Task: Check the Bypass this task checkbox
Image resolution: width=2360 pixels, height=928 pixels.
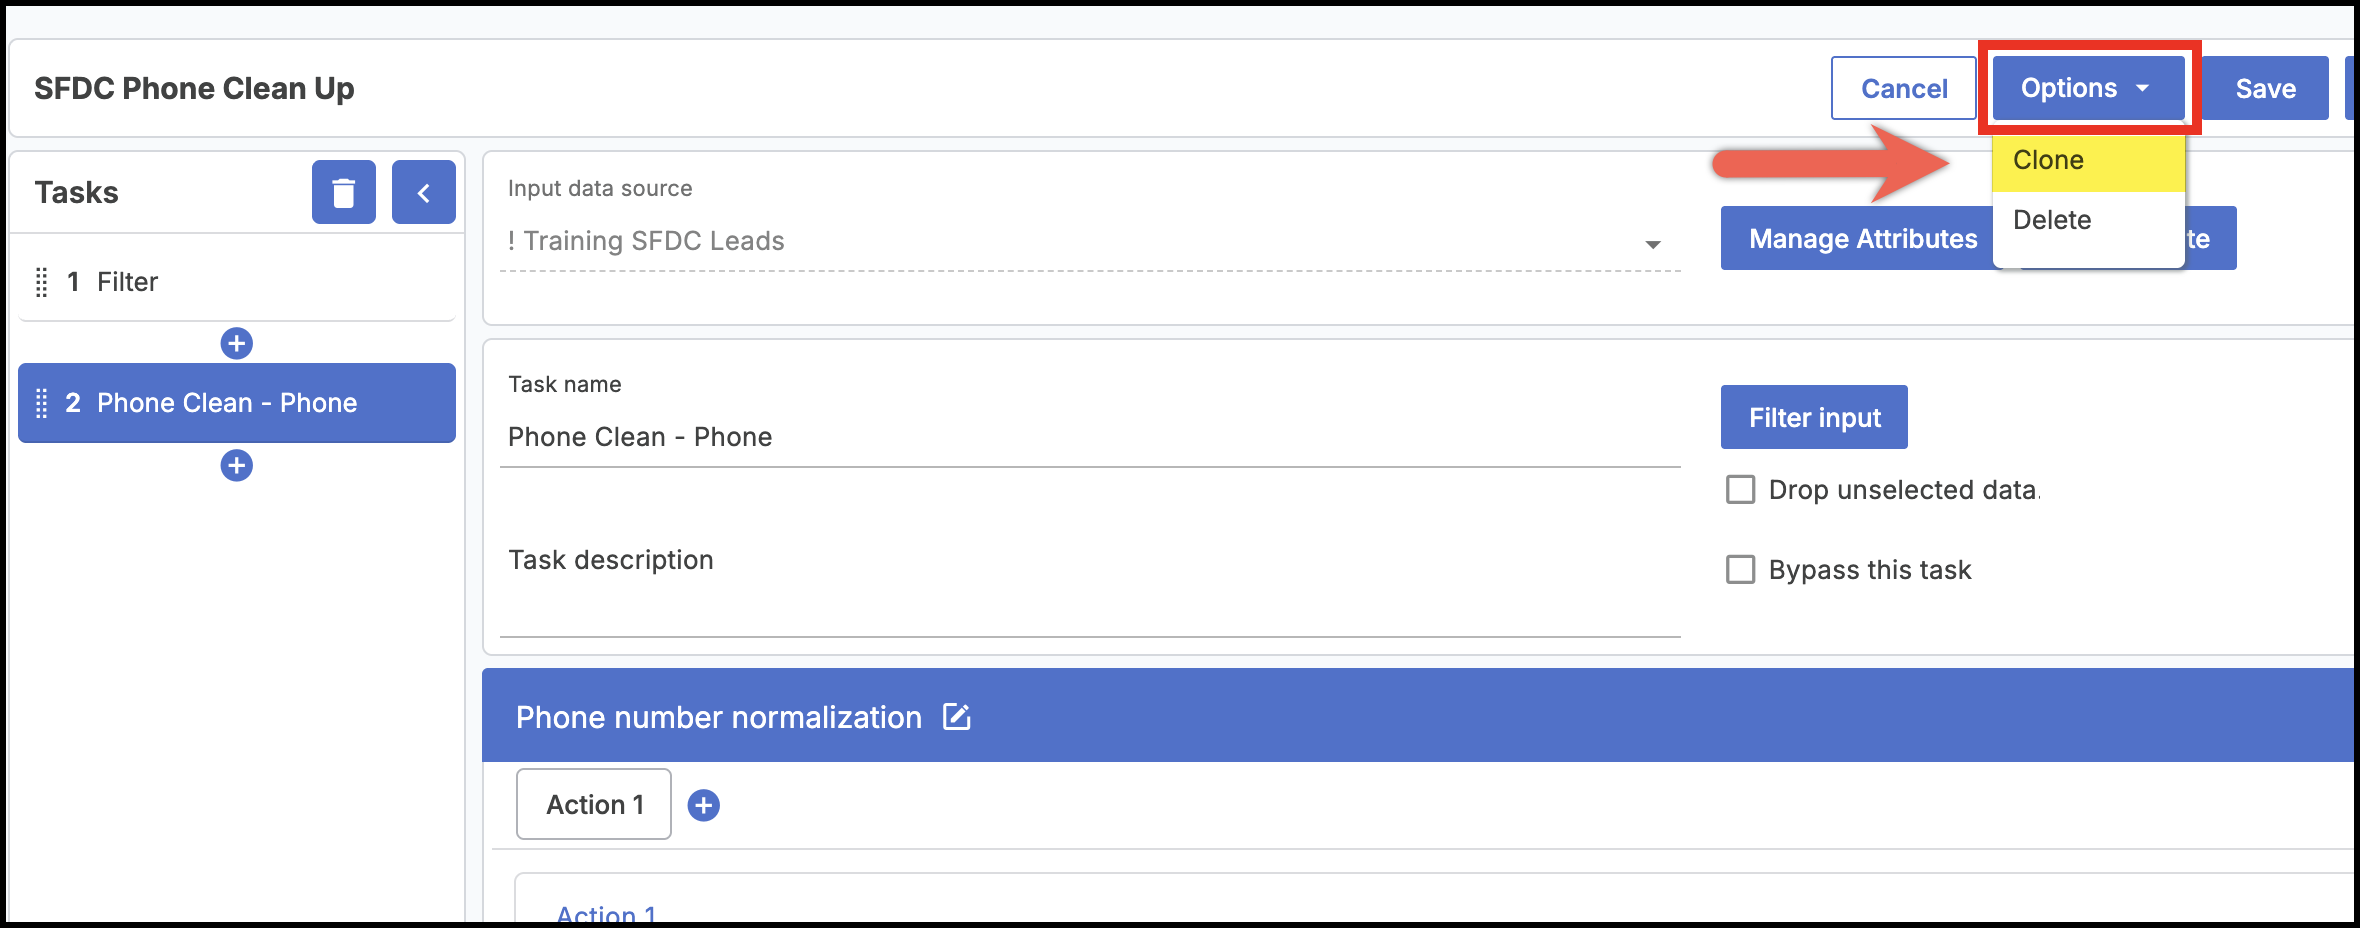Action: pos(1741,570)
